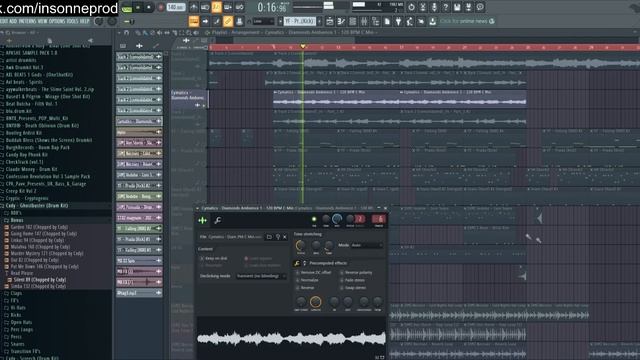Open the sampler waveform tab icon

[x=202, y=220]
